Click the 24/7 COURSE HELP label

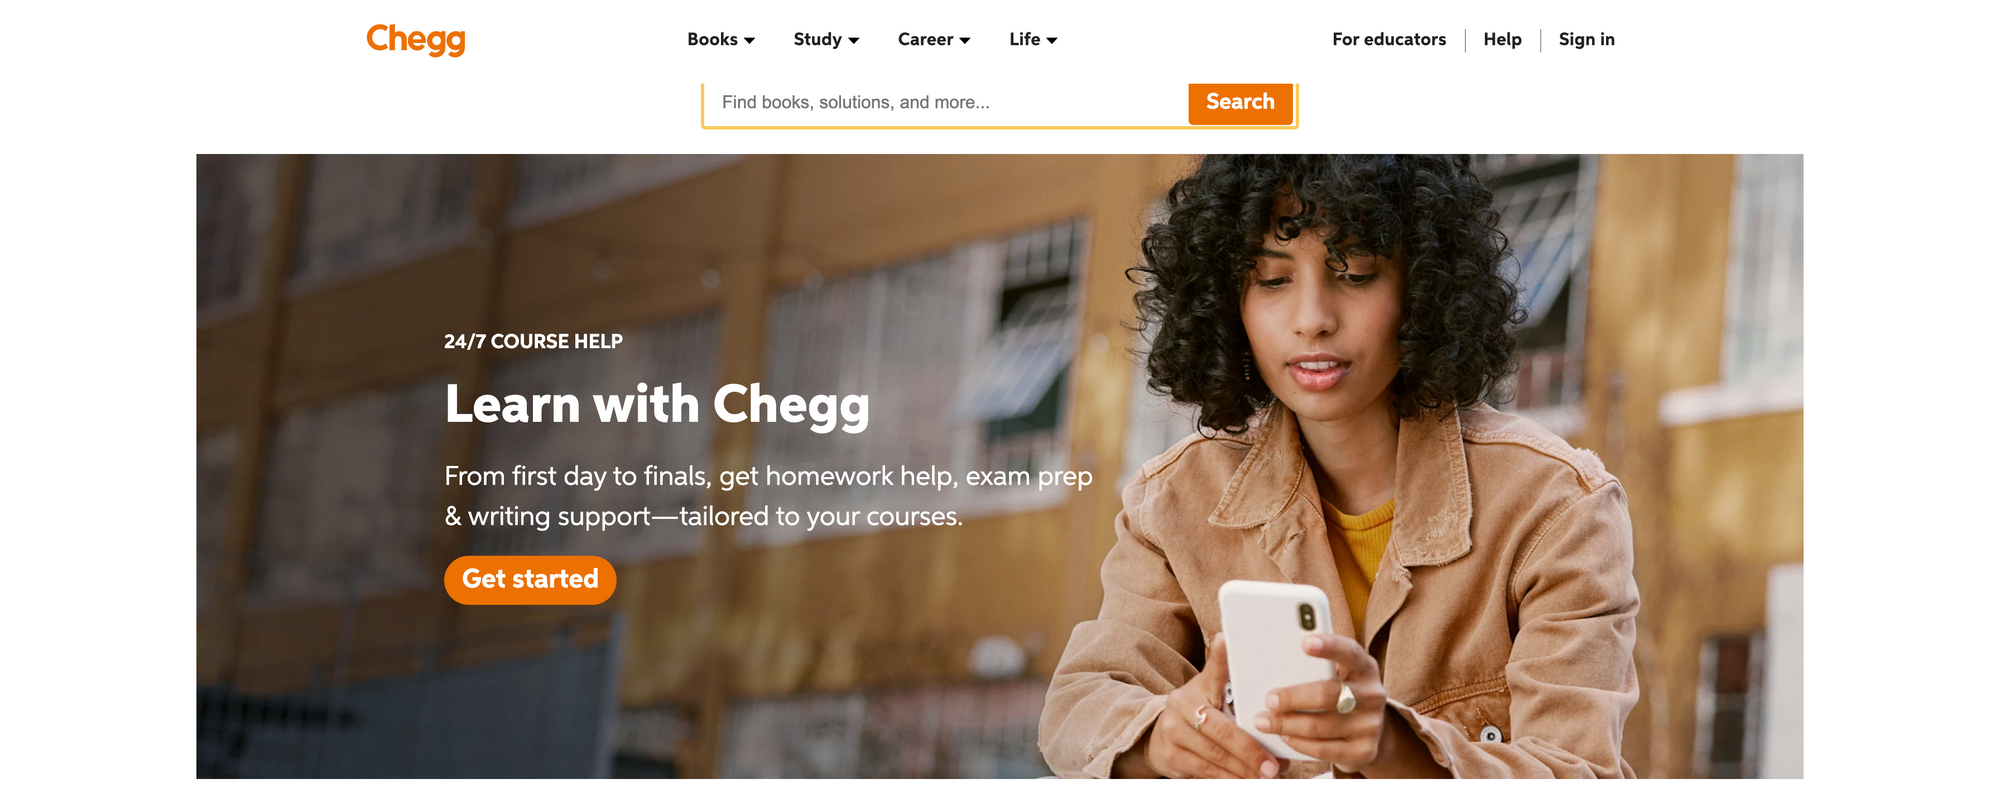click(533, 342)
